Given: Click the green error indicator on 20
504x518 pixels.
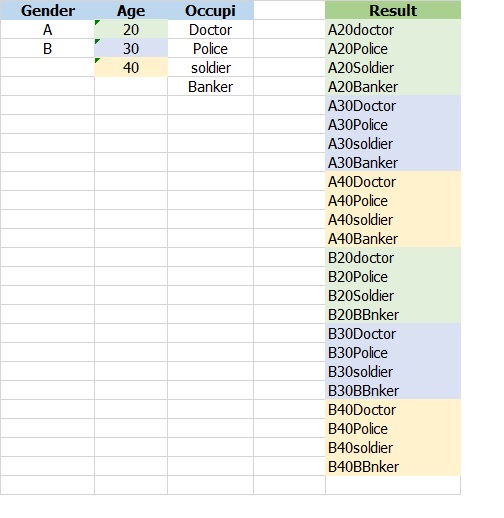Looking at the screenshot, I should pyautogui.click(x=97, y=22).
